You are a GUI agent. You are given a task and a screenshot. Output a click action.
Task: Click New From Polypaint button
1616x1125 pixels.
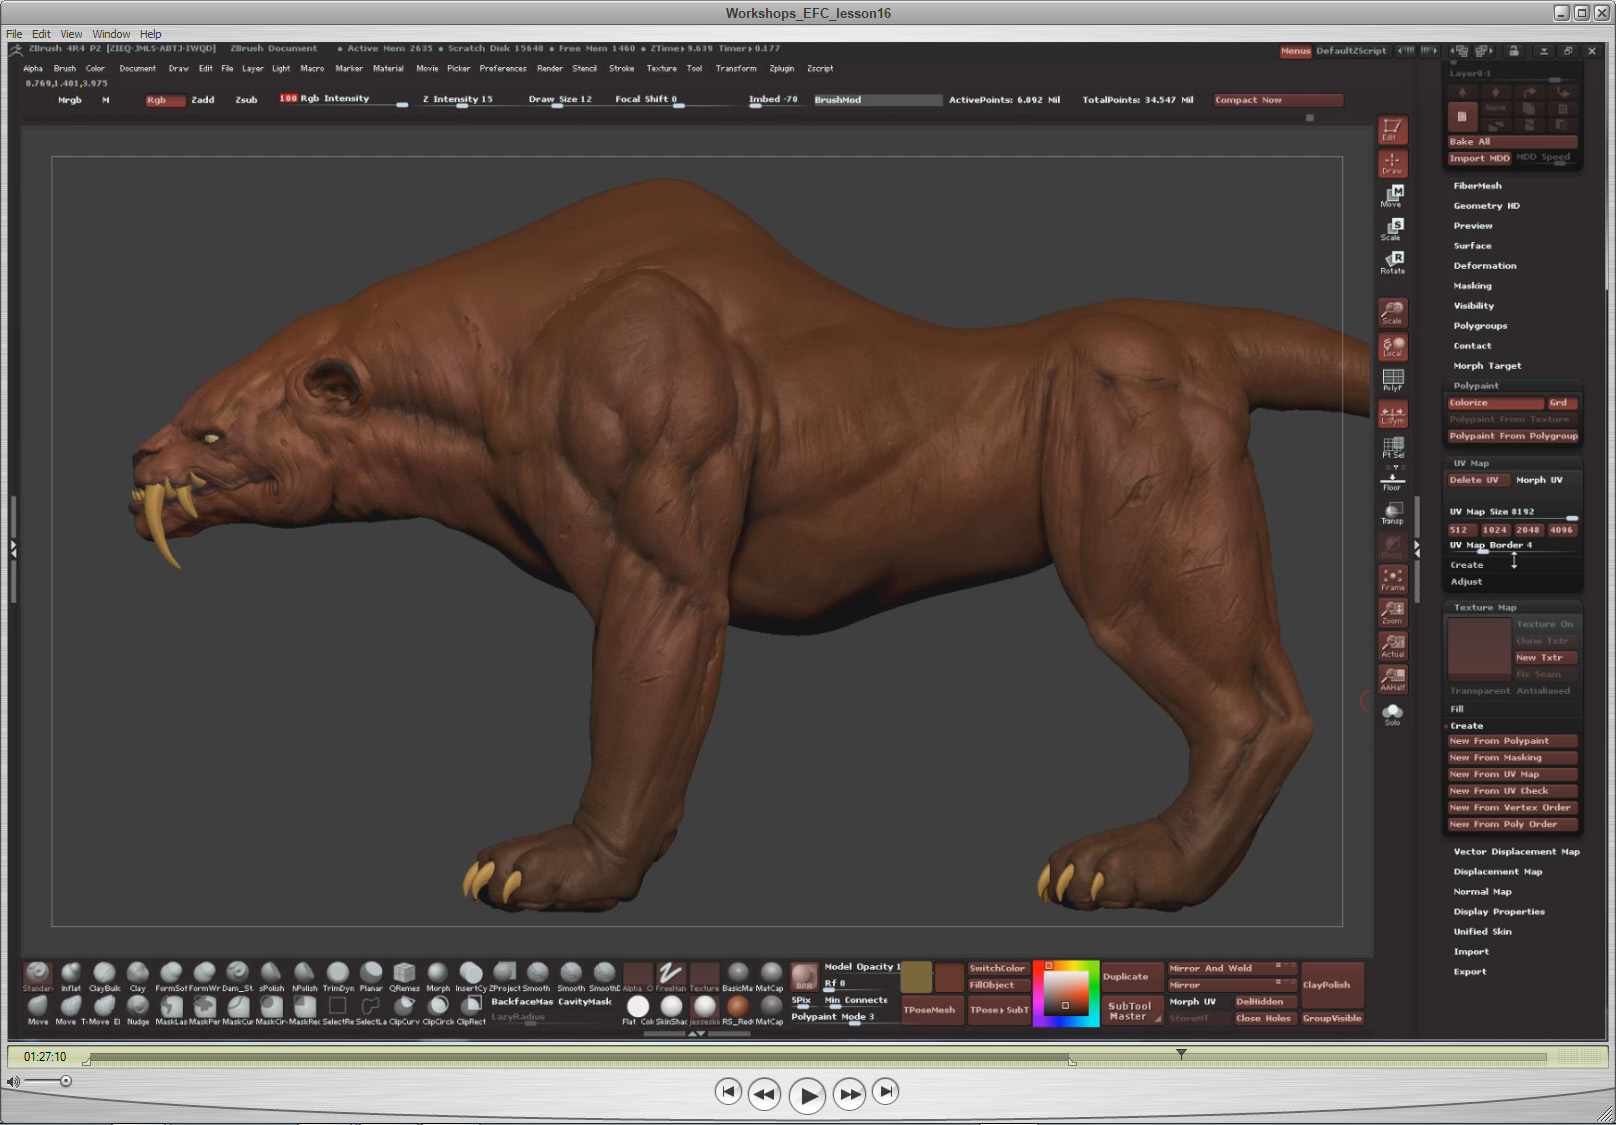[1512, 741]
